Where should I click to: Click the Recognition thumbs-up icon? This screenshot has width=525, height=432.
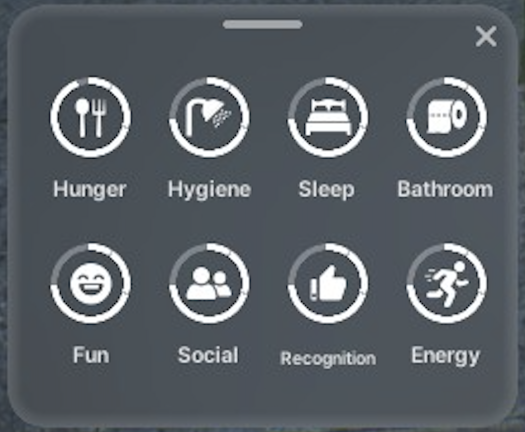pyautogui.click(x=328, y=283)
